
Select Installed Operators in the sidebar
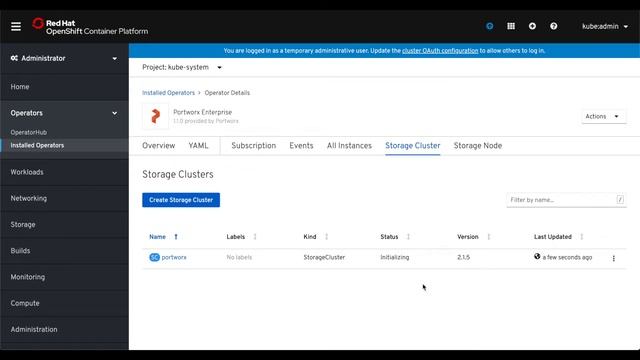(x=37, y=145)
